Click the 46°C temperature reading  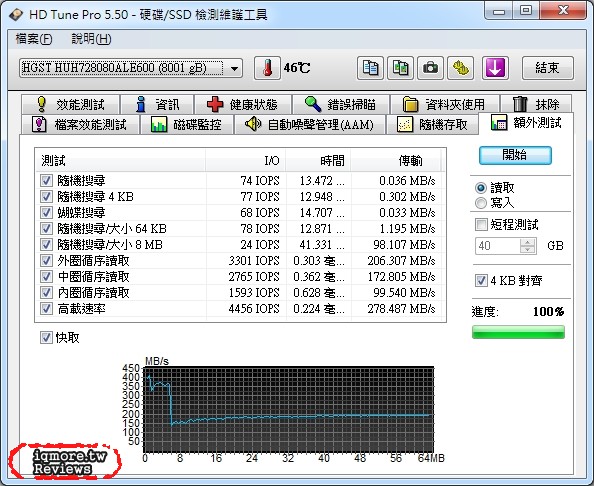click(297, 68)
